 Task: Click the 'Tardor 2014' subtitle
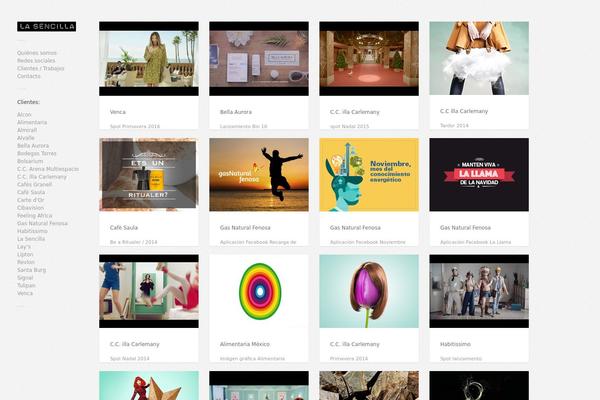coord(454,126)
